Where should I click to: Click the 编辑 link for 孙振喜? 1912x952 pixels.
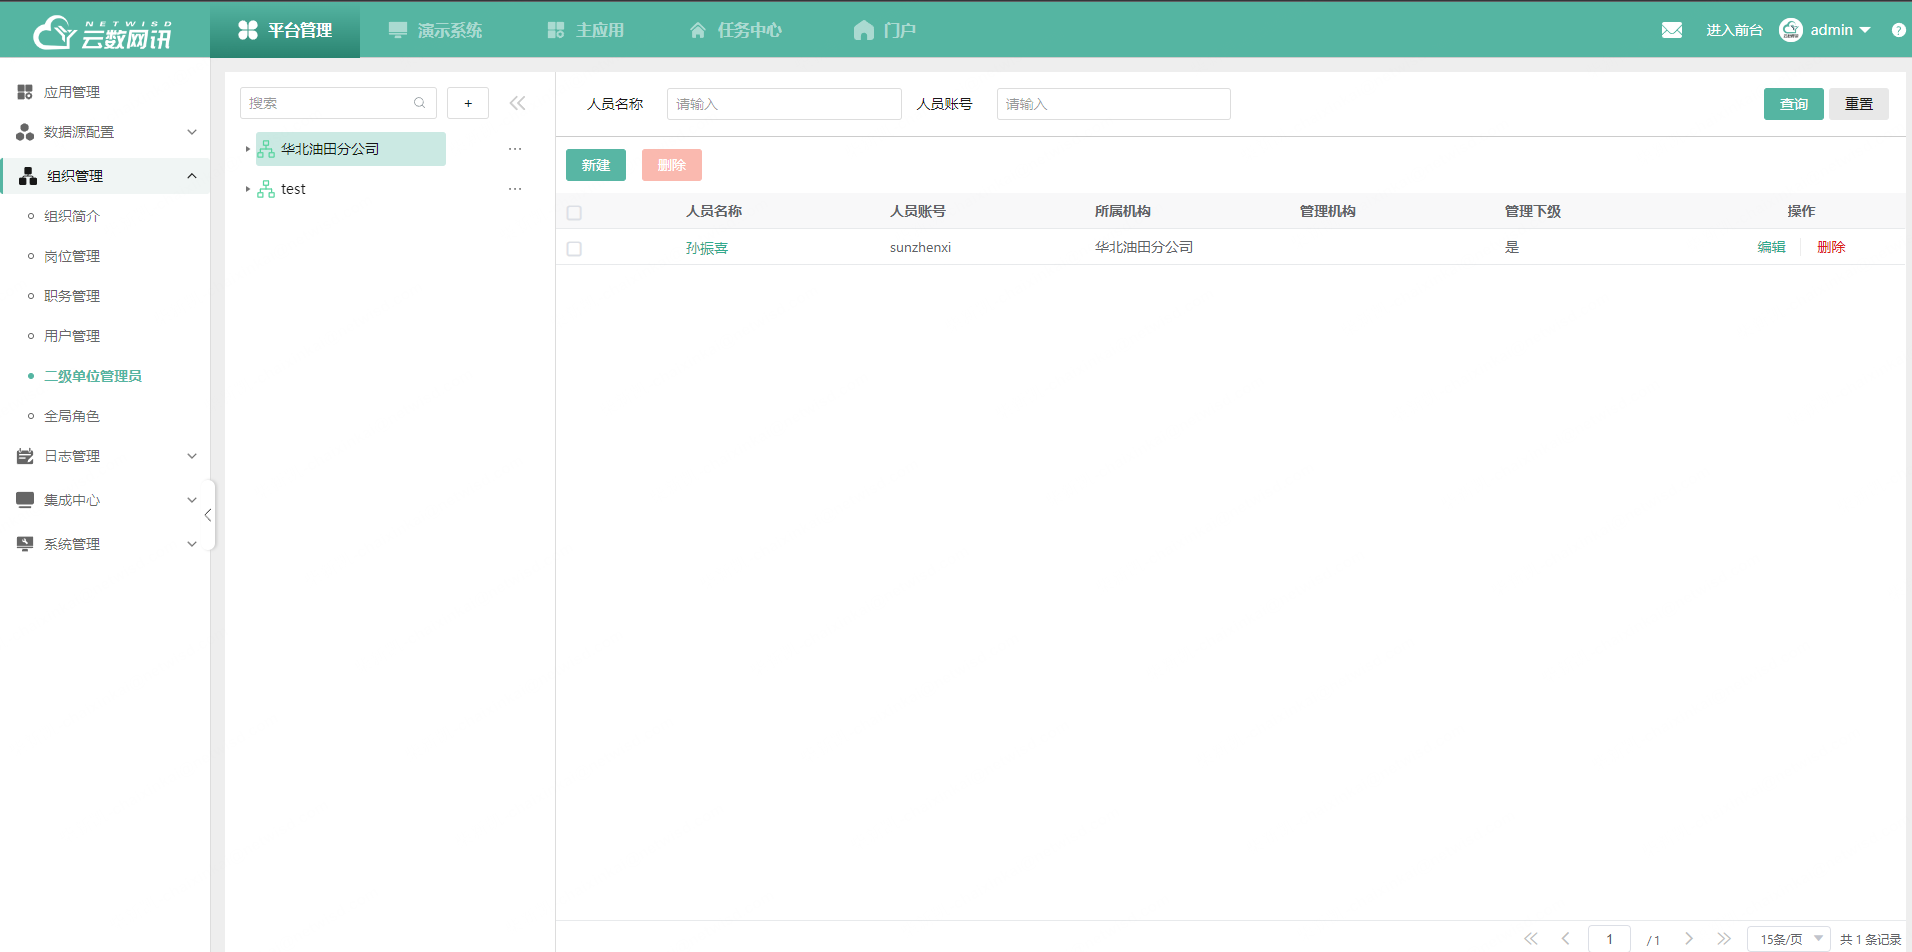click(1771, 247)
